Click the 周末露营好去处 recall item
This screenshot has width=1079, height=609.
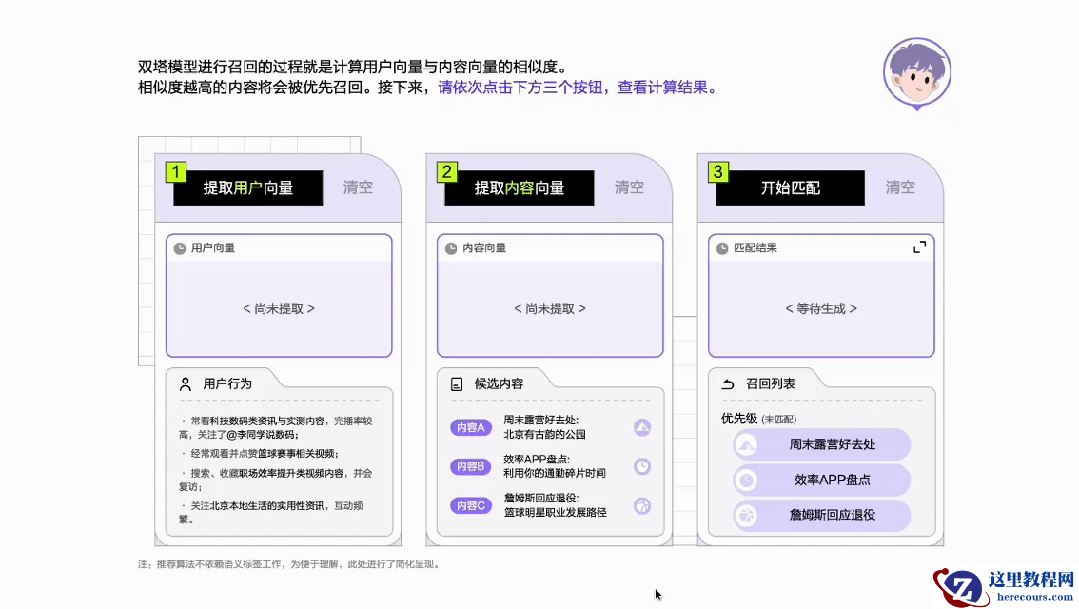(822, 445)
